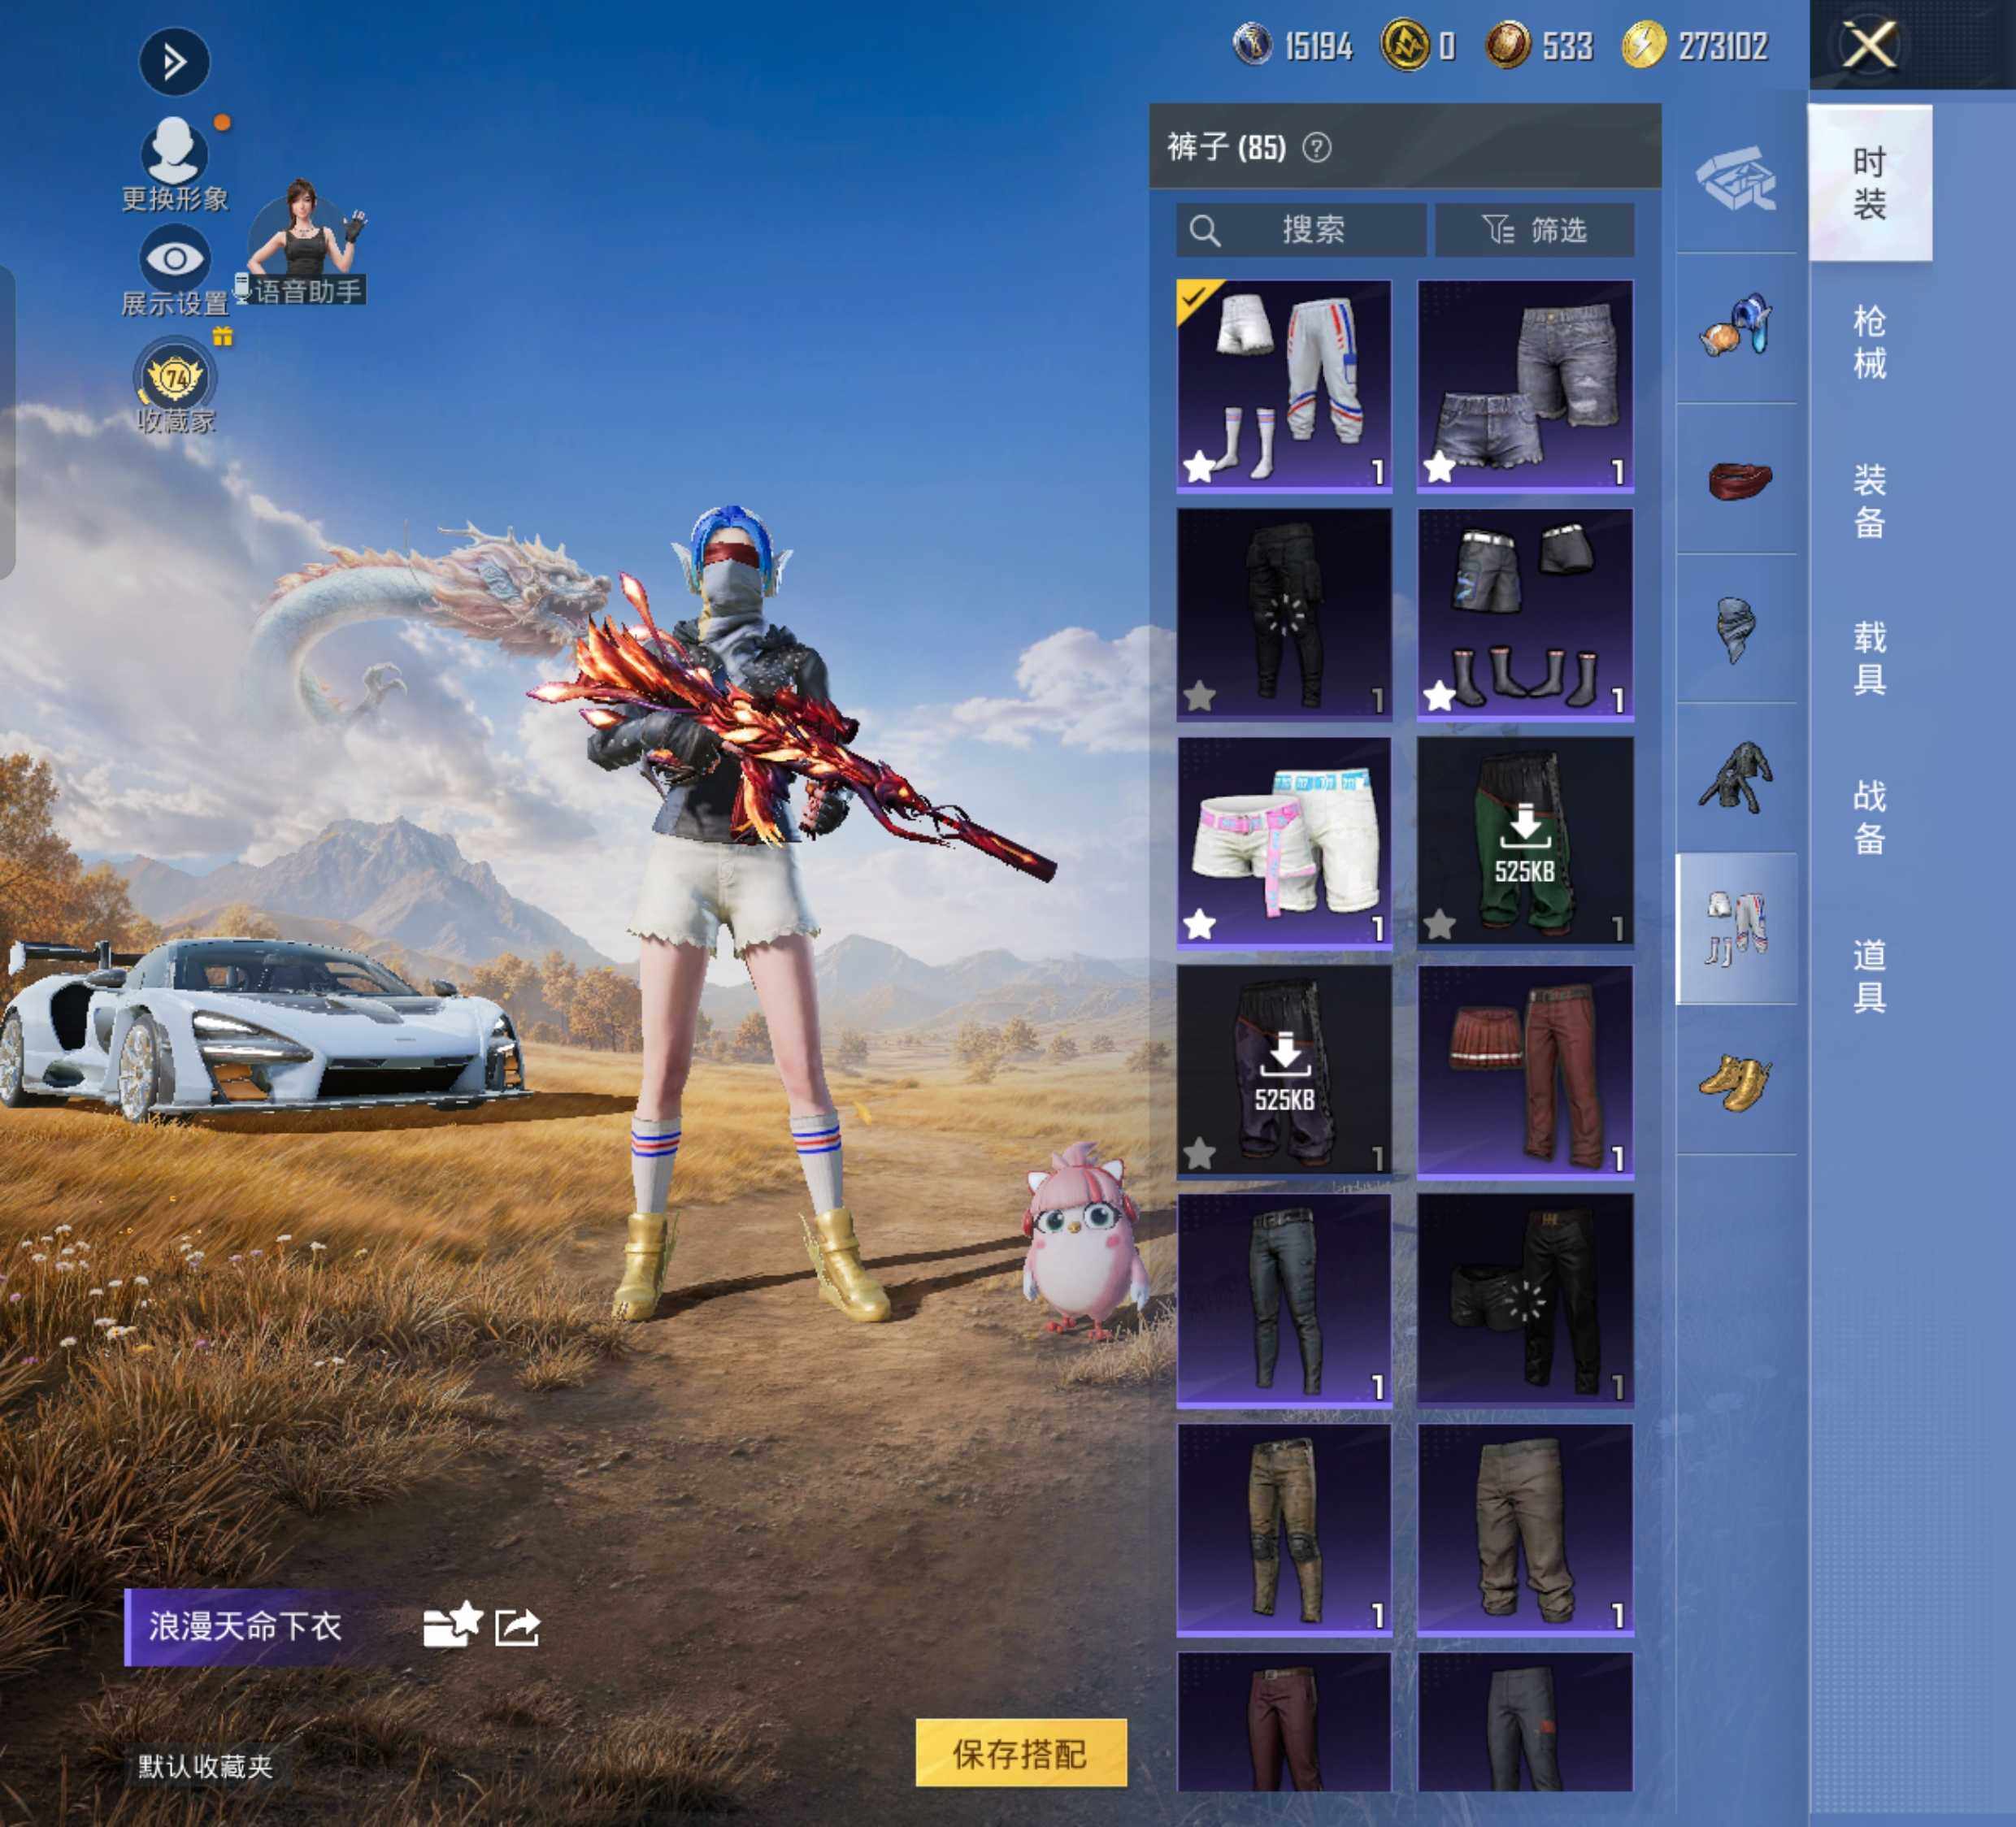Switch to the 载具 vehicles tab

click(1869, 658)
